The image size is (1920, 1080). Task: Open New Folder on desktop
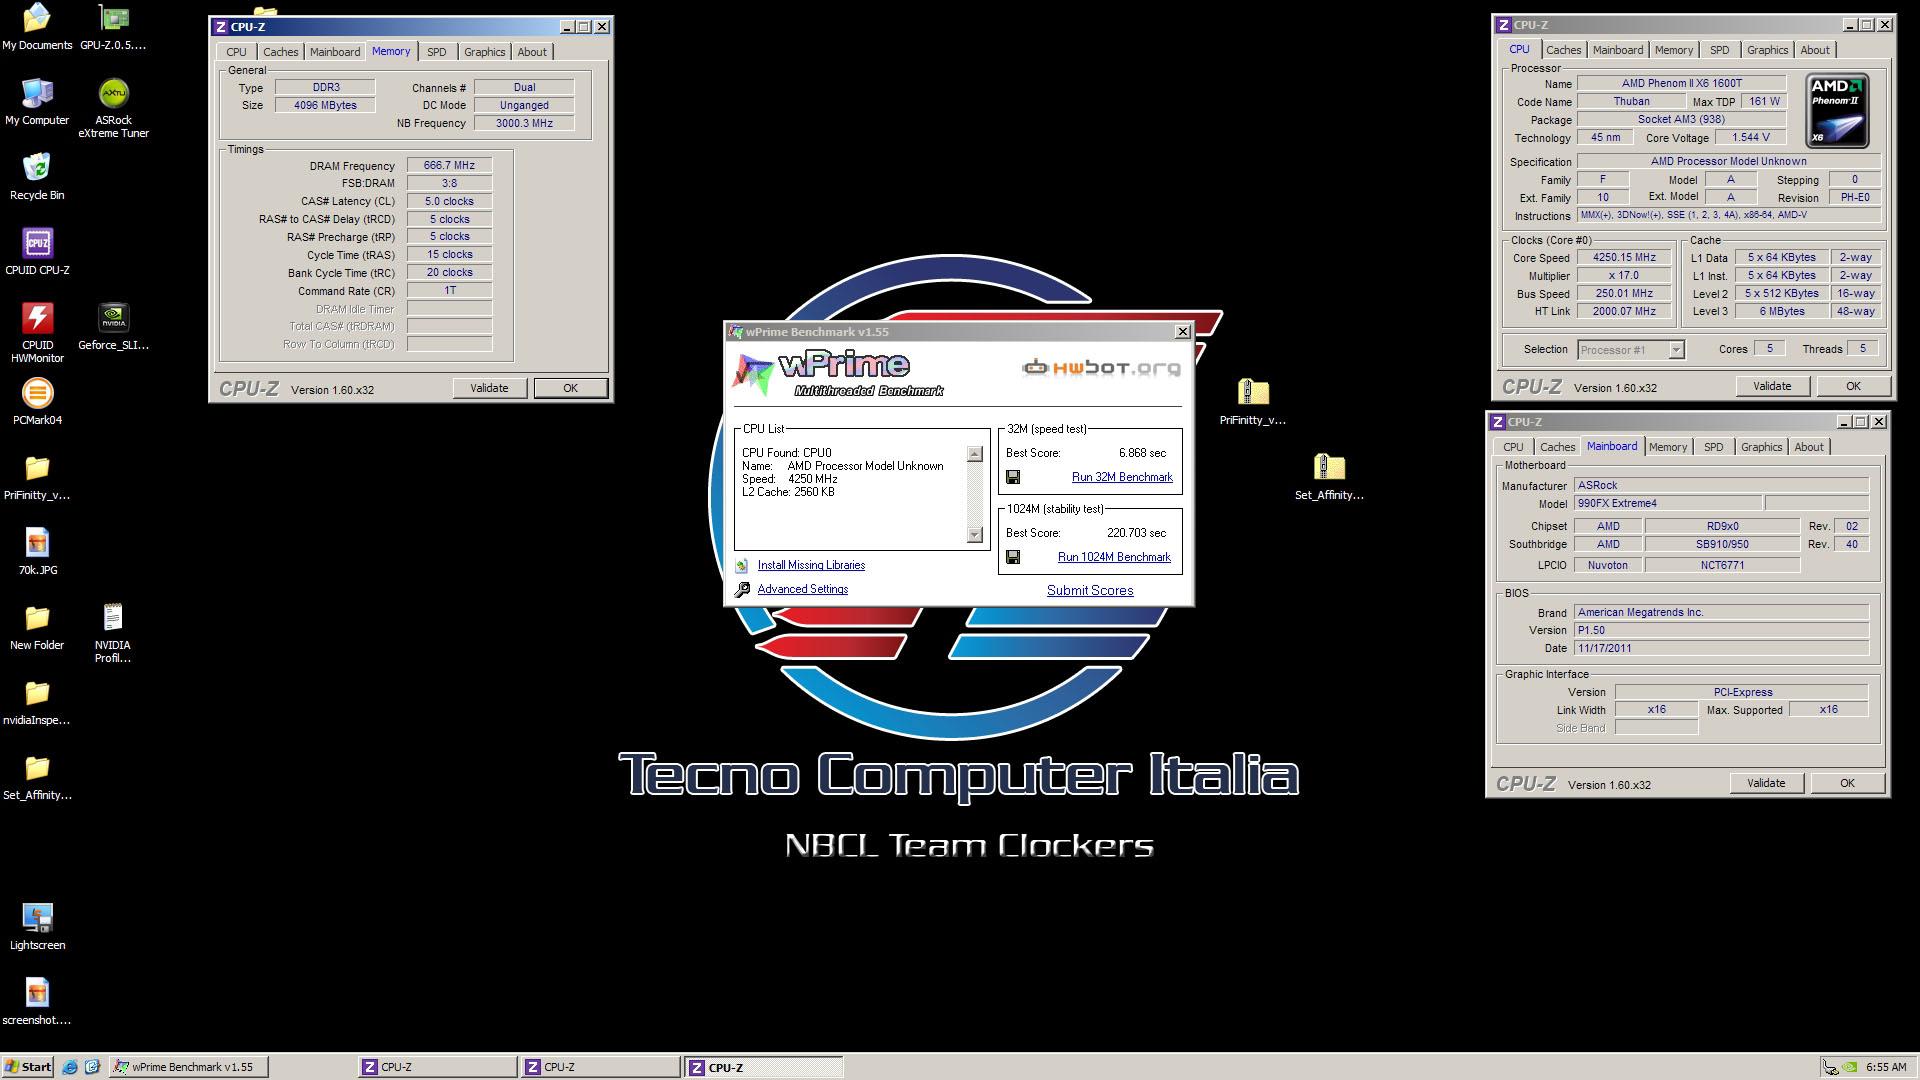coord(37,627)
